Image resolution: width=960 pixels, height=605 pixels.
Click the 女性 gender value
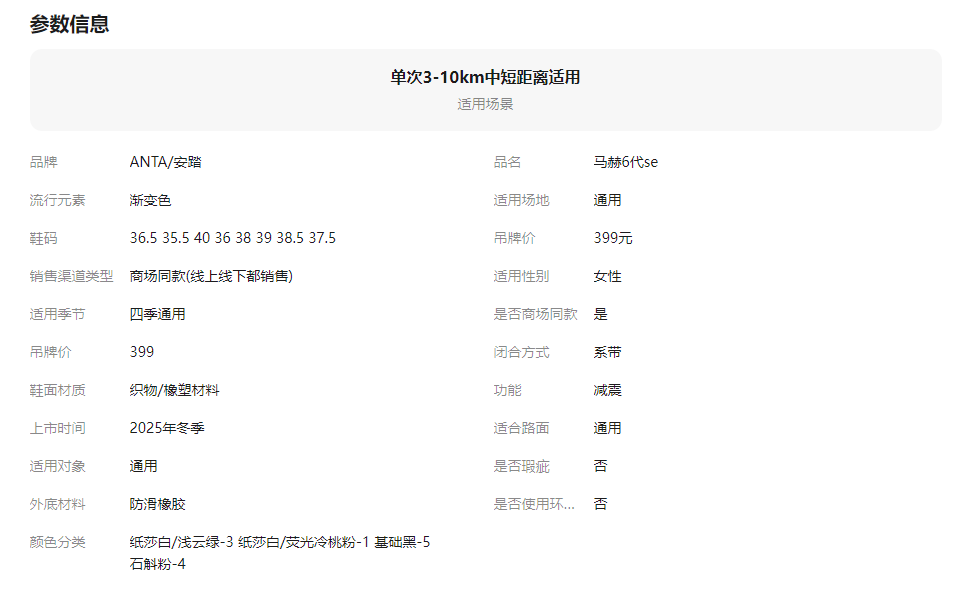(607, 276)
